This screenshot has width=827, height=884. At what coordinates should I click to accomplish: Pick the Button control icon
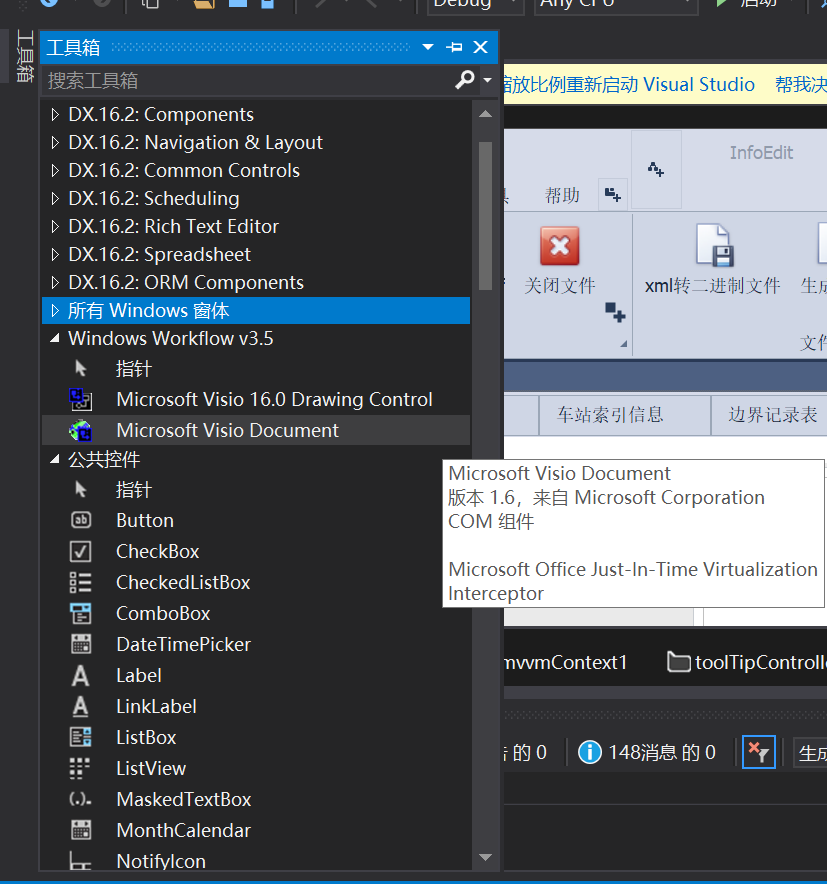point(81,520)
